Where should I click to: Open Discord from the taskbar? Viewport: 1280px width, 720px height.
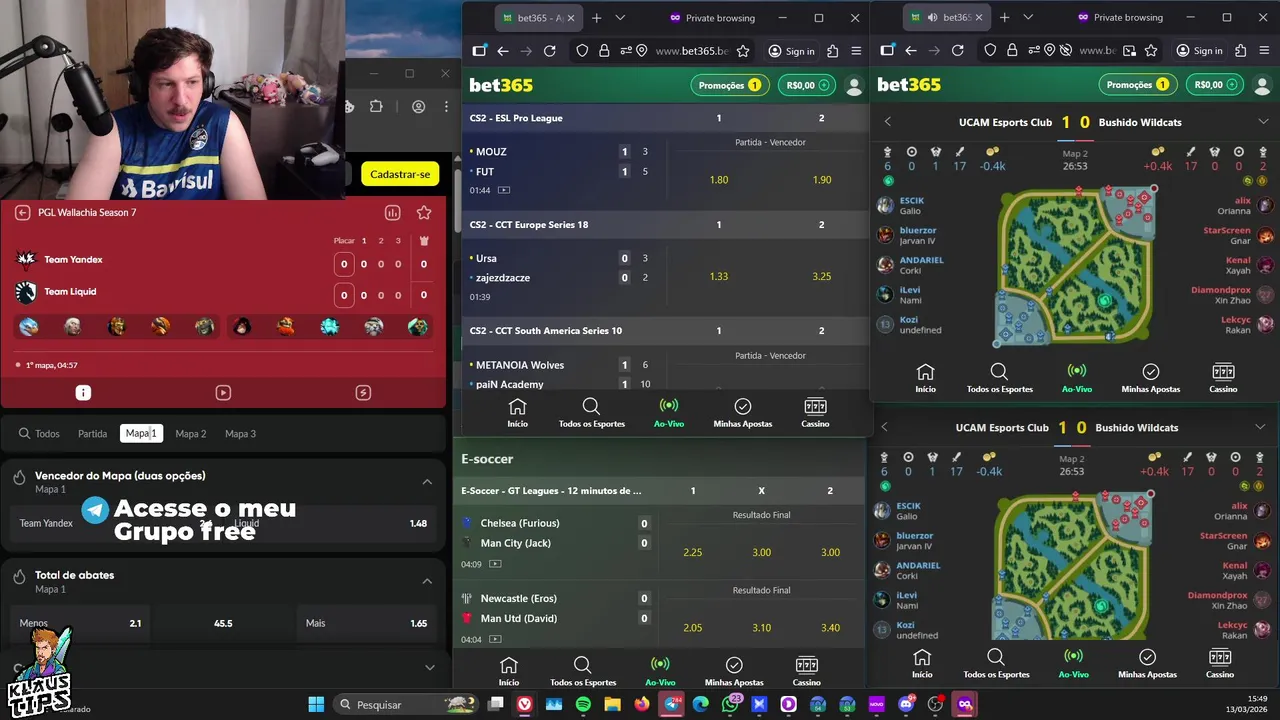[906, 704]
